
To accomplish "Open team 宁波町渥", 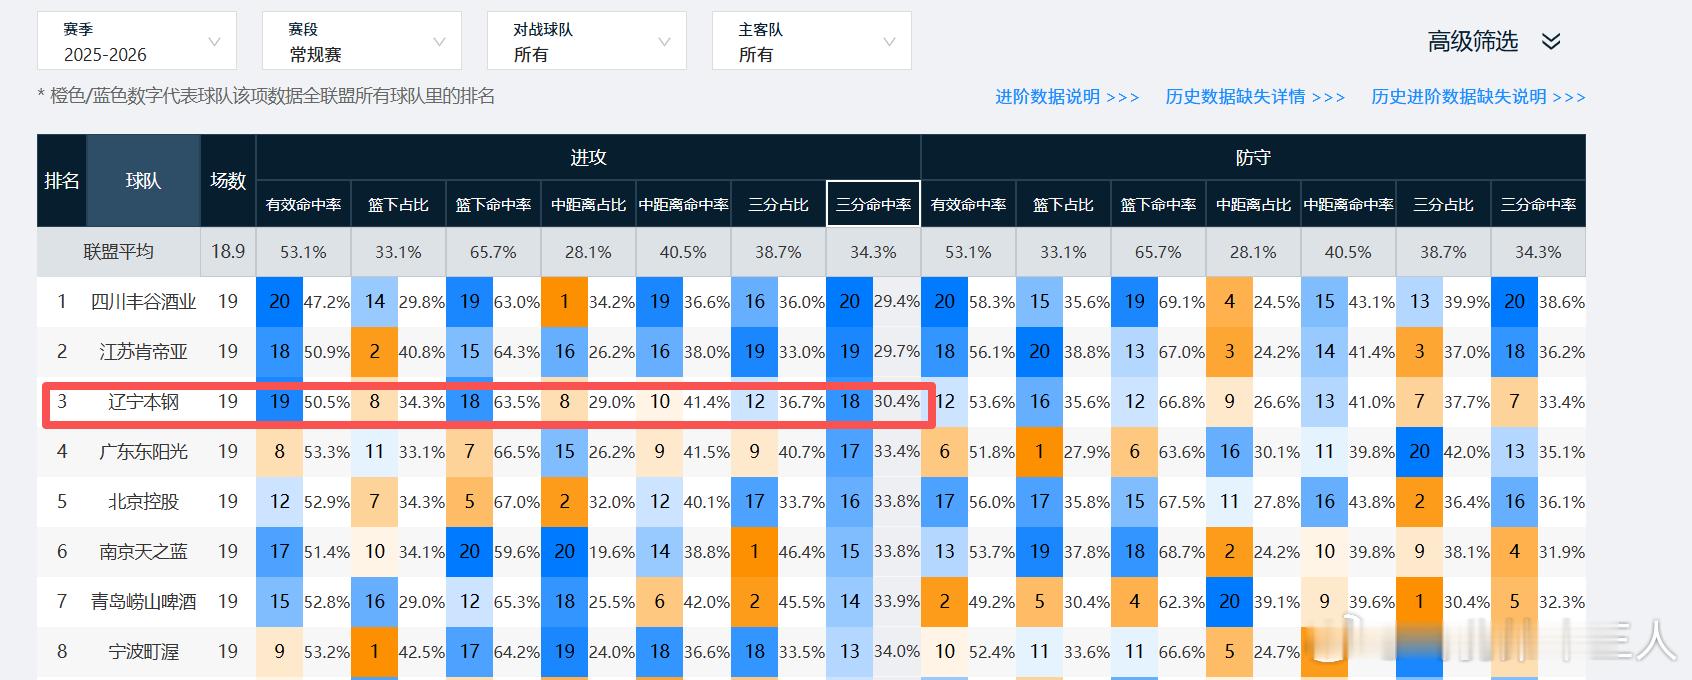I will 144,652.
